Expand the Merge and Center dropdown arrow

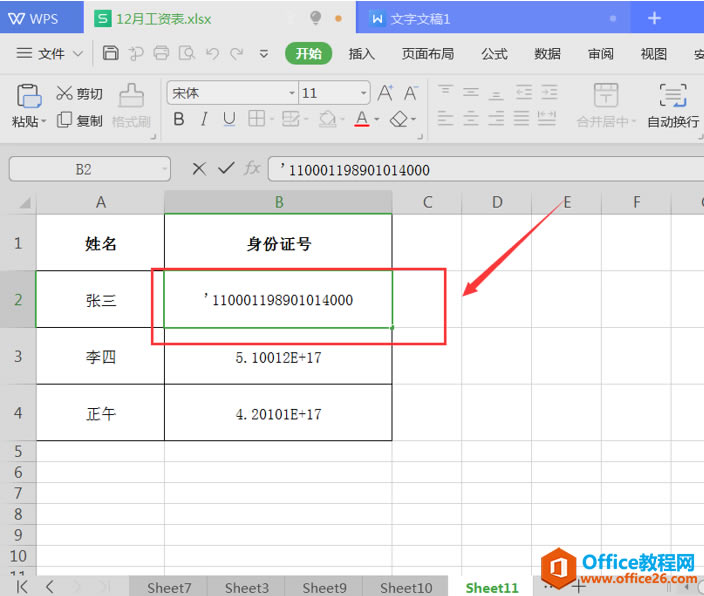coord(634,121)
